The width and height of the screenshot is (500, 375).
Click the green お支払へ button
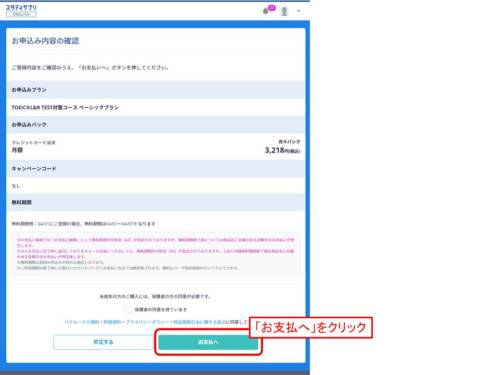(x=208, y=342)
